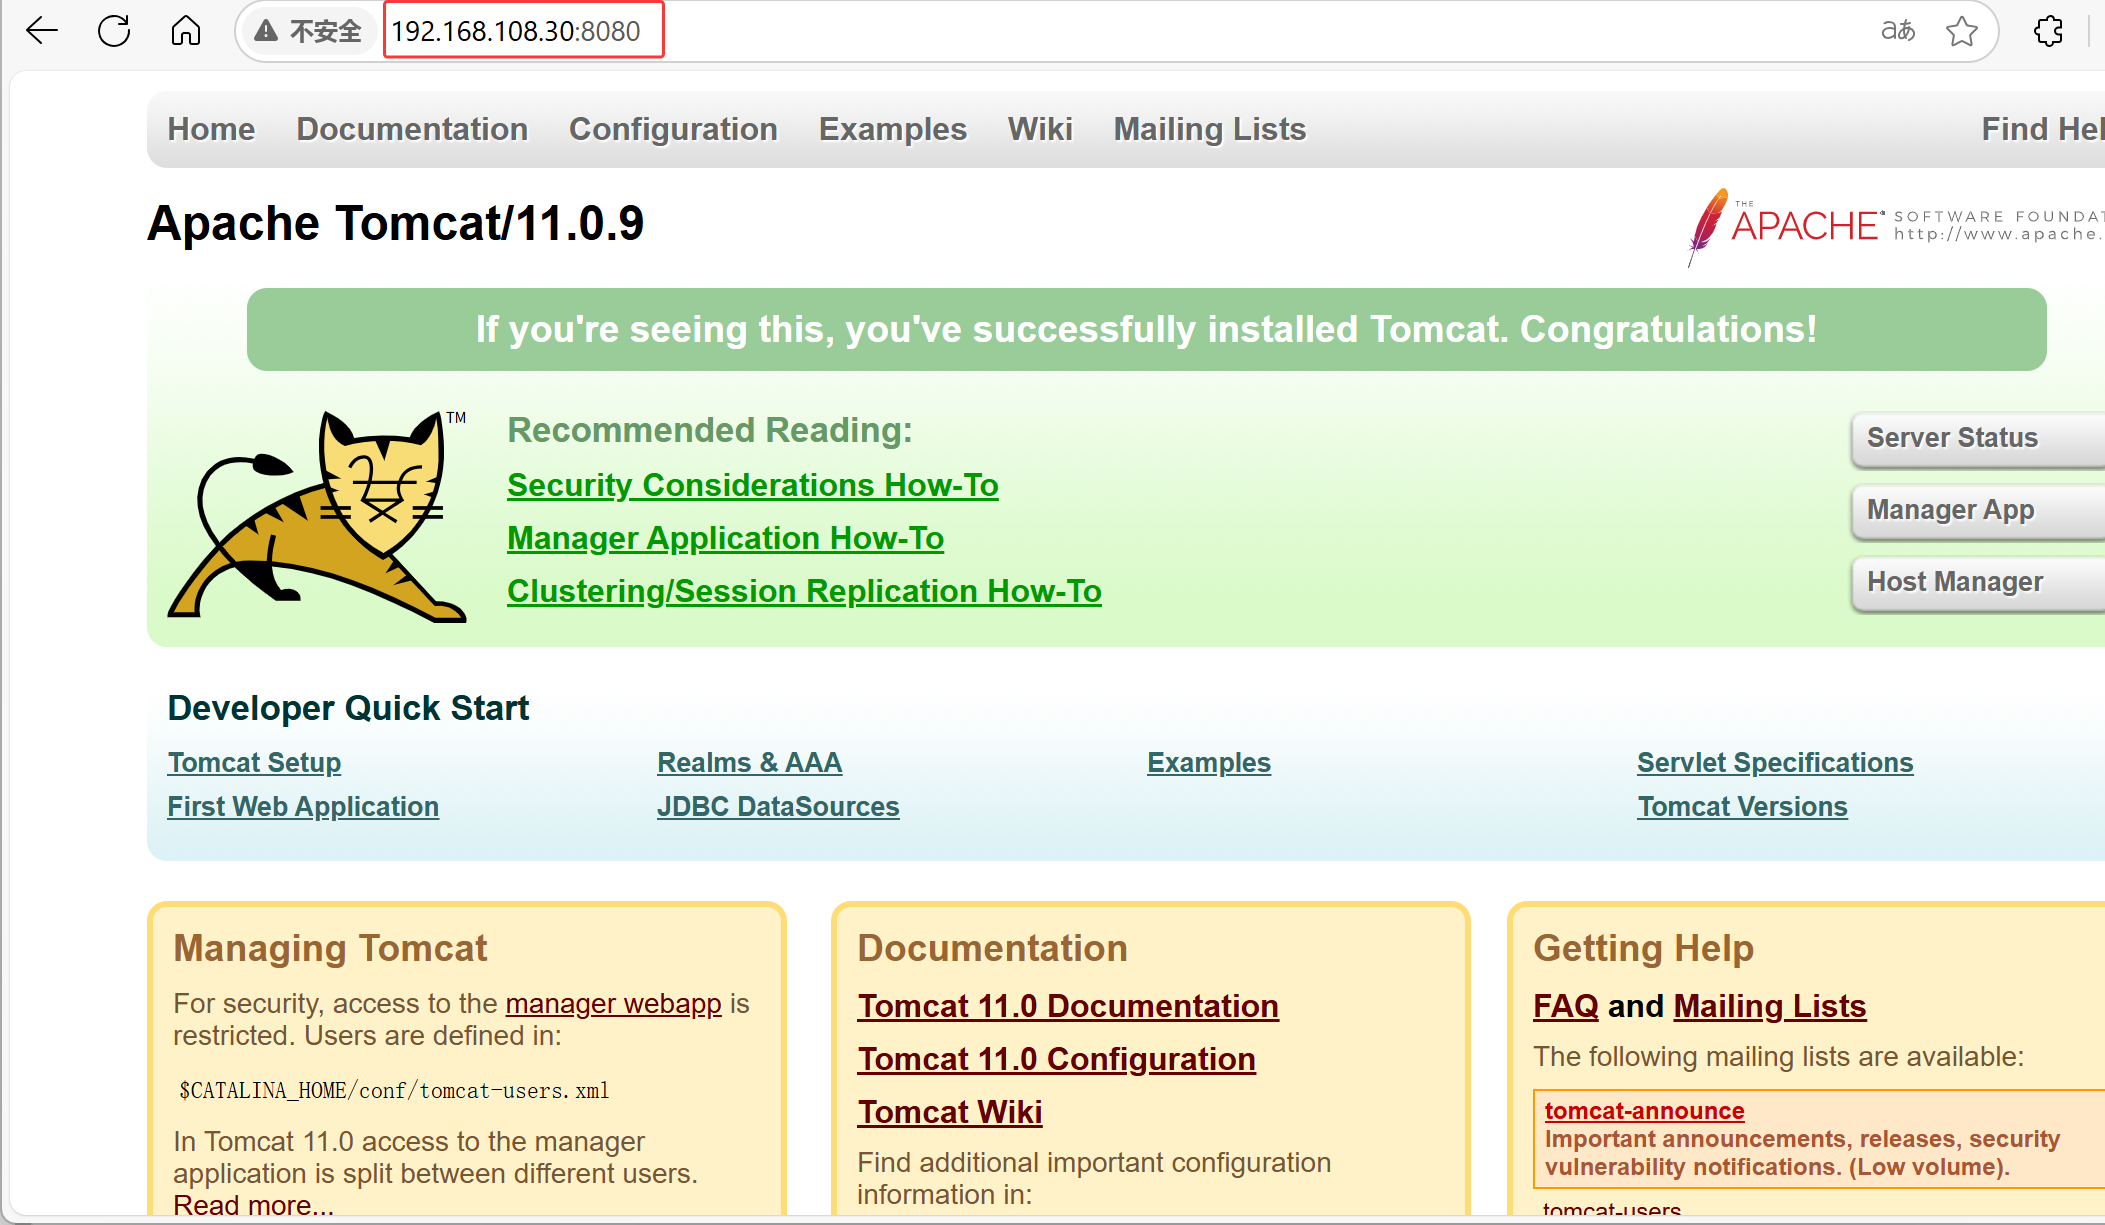The width and height of the screenshot is (2105, 1225).
Task: Open the Tomcat Versions link
Action: tap(1742, 806)
